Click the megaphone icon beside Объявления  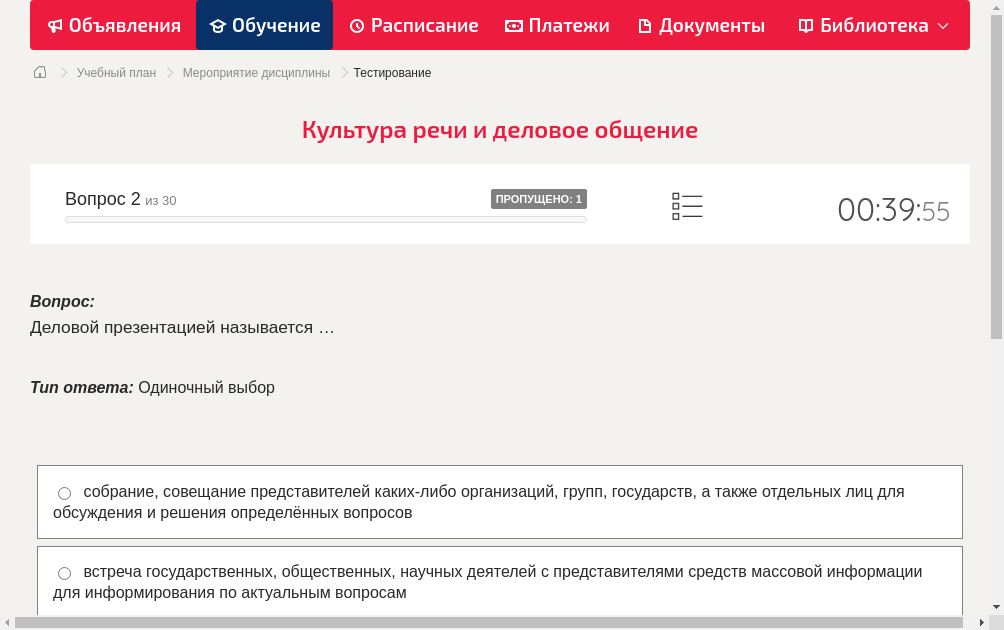pyautogui.click(x=54, y=25)
